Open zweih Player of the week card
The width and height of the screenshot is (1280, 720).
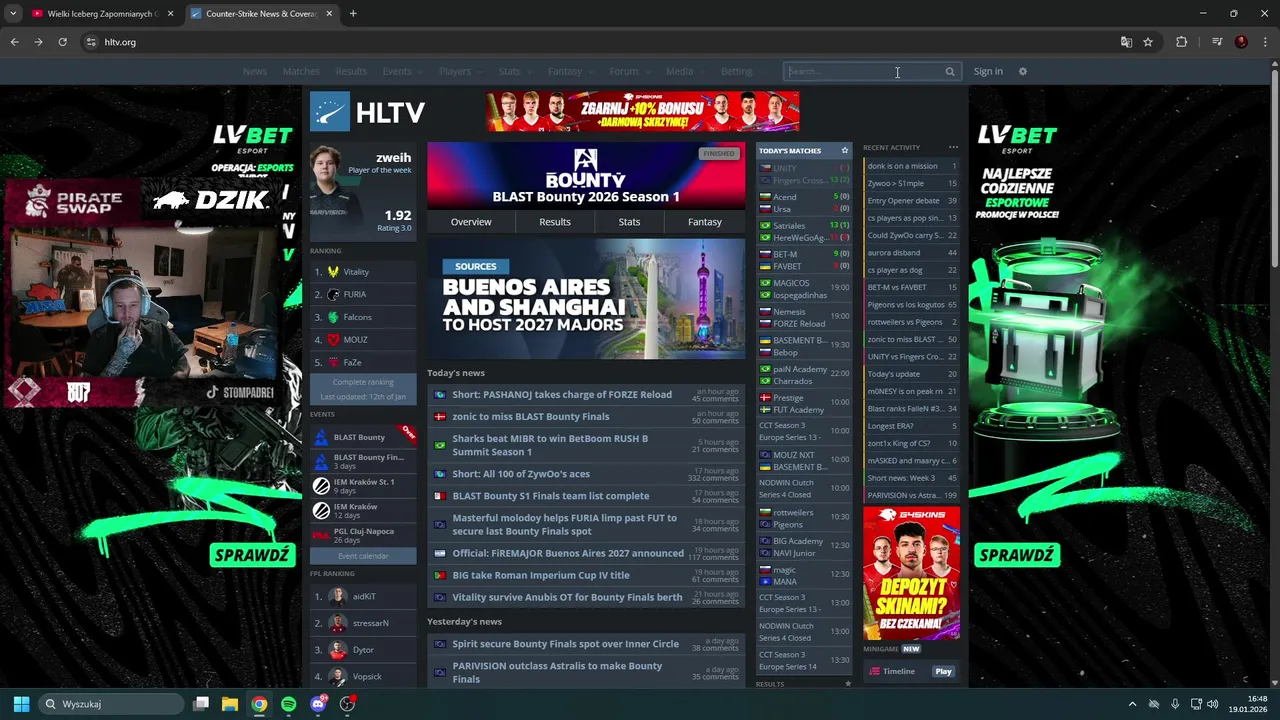362,192
